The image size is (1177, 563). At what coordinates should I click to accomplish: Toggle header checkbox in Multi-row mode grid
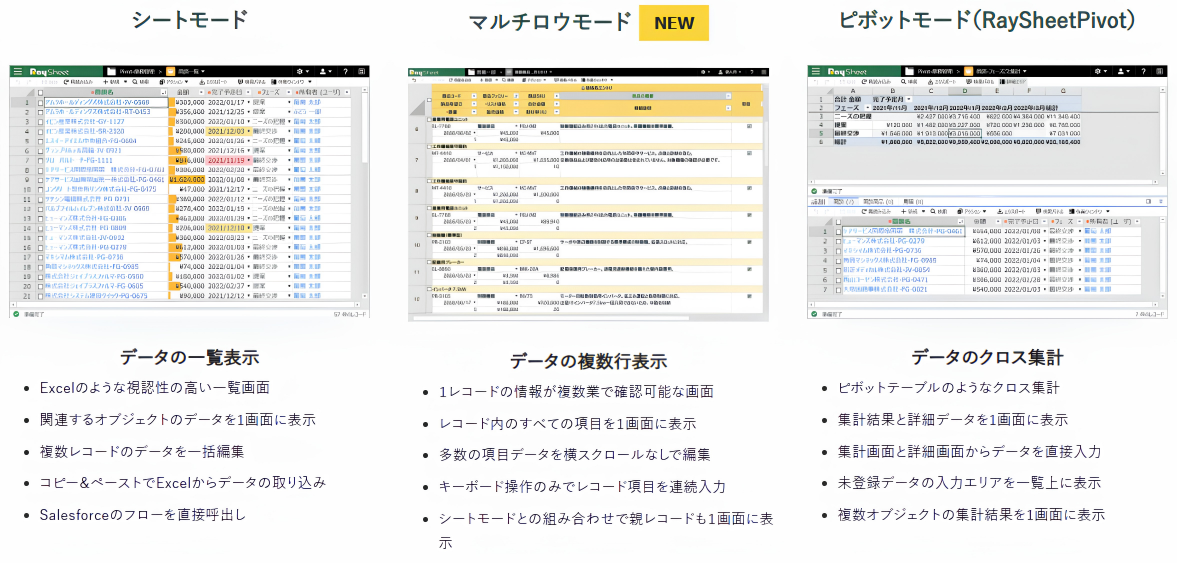coord(429,100)
